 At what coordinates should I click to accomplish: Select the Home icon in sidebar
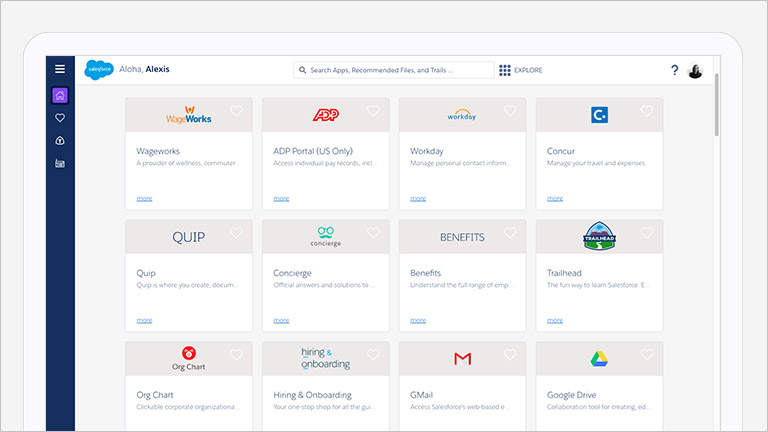(60, 96)
